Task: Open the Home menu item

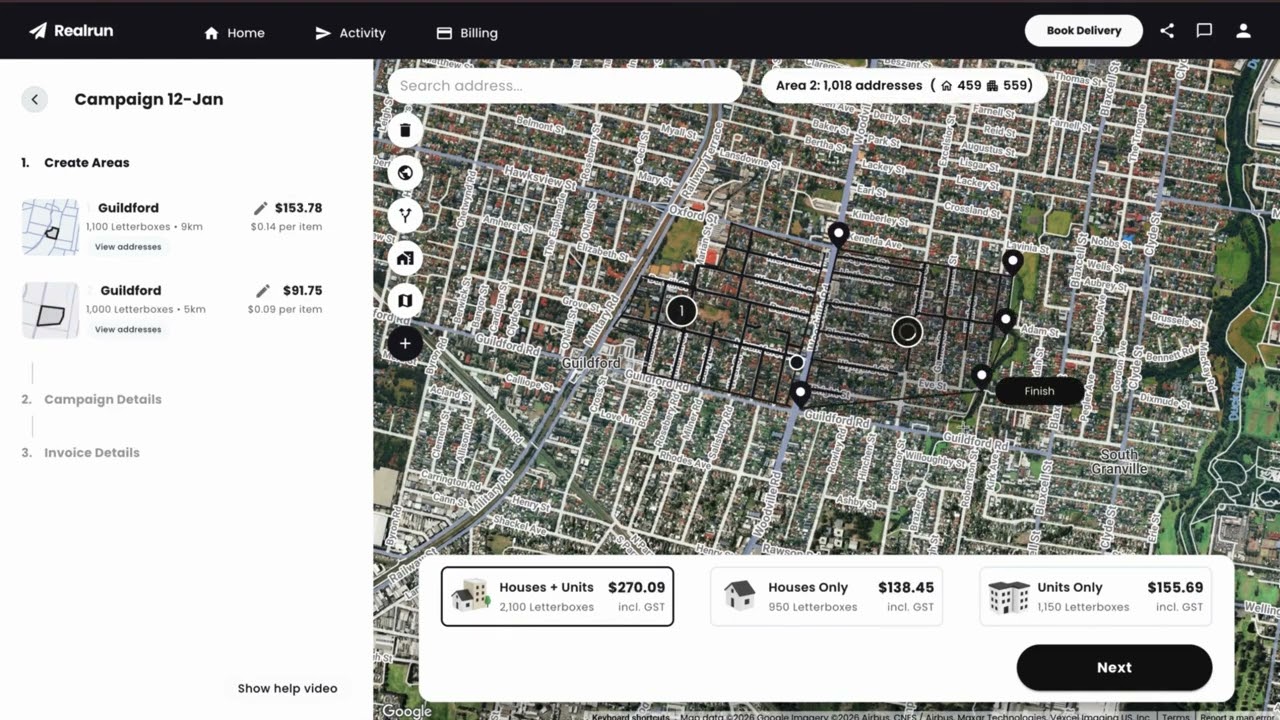Action: [x=234, y=33]
